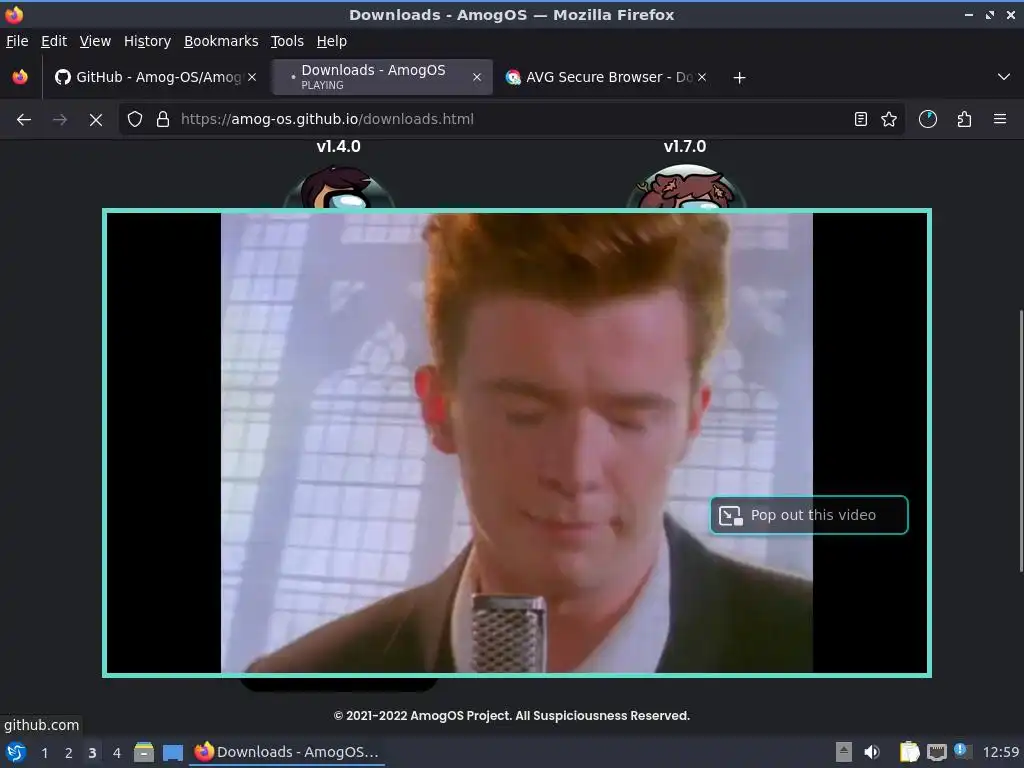Screen dimensions: 1024x768
Task: Switch to virtual desktop 1
Action: coord(44,753)
